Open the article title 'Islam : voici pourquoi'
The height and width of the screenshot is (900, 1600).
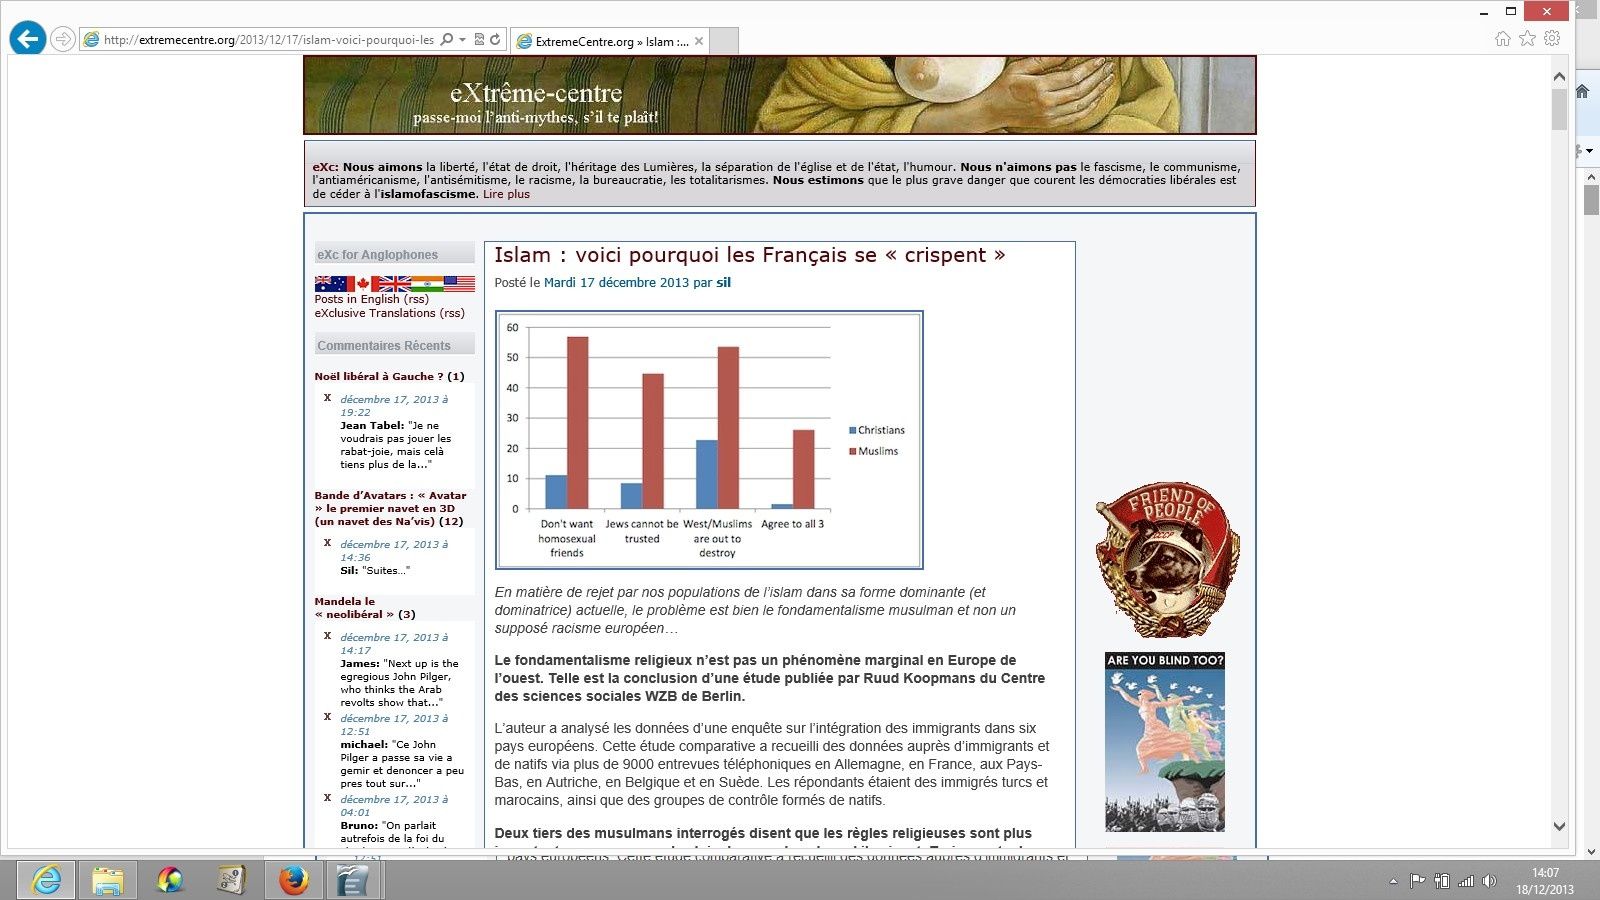click(749, 255)
